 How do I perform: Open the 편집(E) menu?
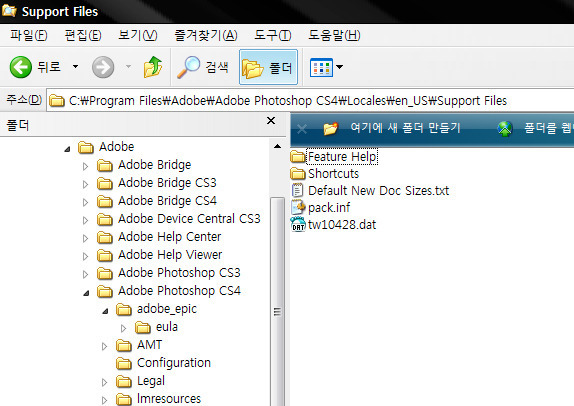[x=83, y=36]
